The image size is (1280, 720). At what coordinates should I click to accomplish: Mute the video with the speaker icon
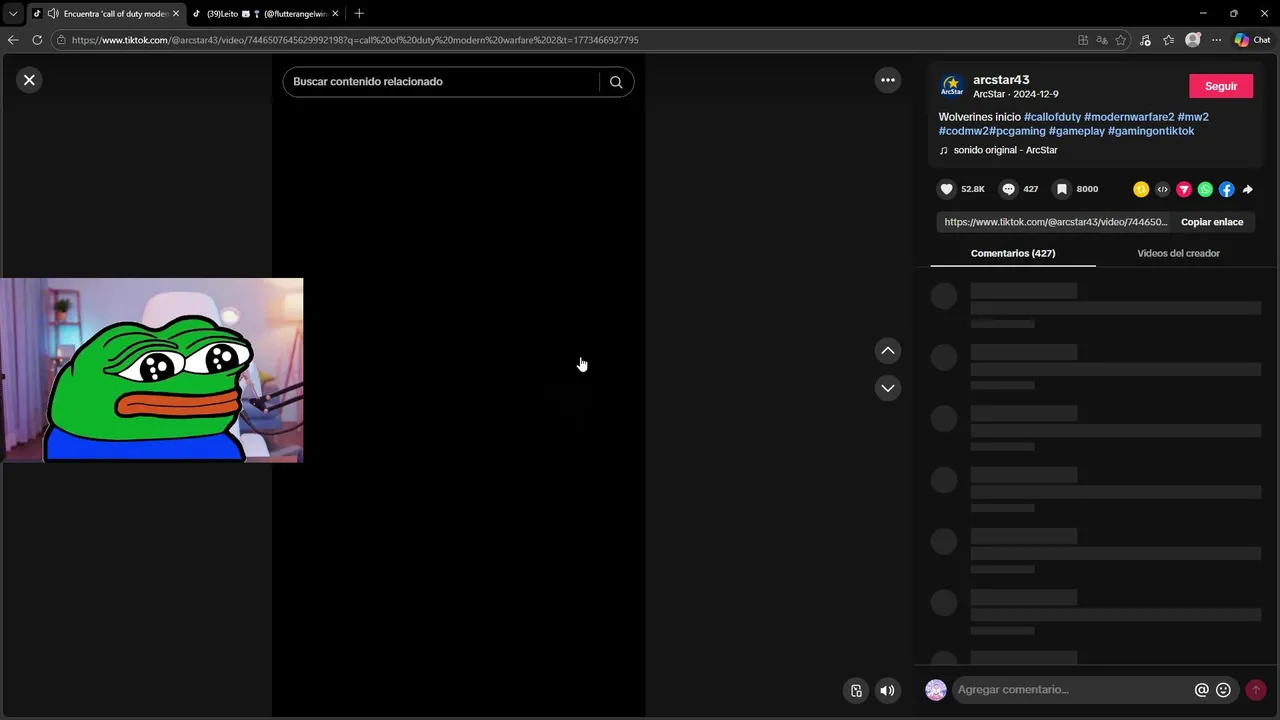pyautogui.click(x=887, y=690)
